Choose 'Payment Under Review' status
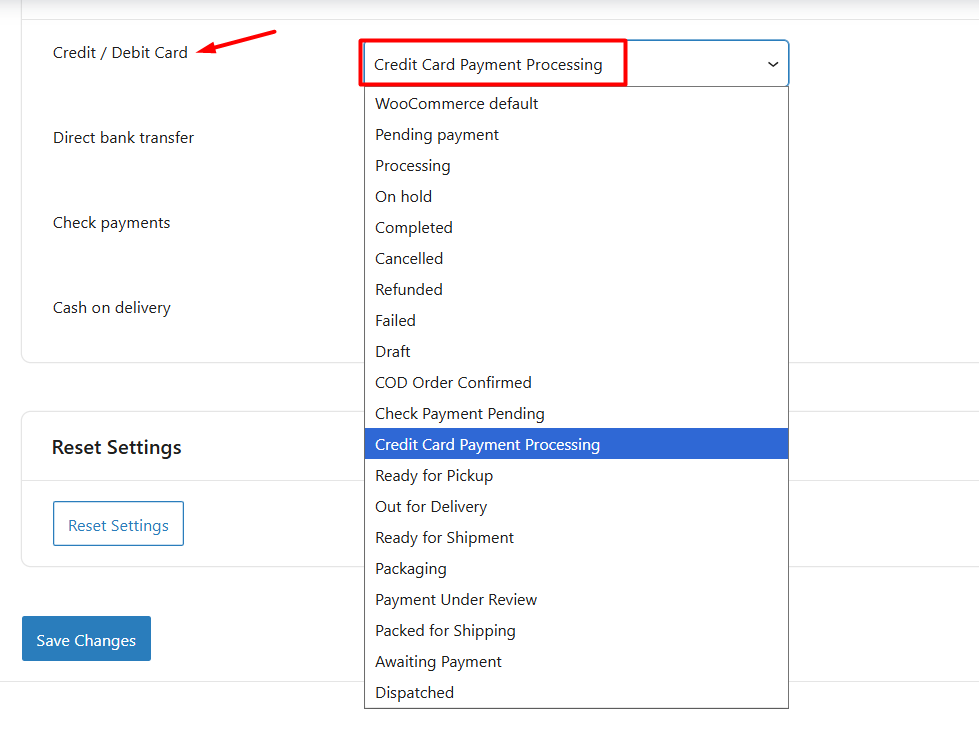 [x=456, y=600]
